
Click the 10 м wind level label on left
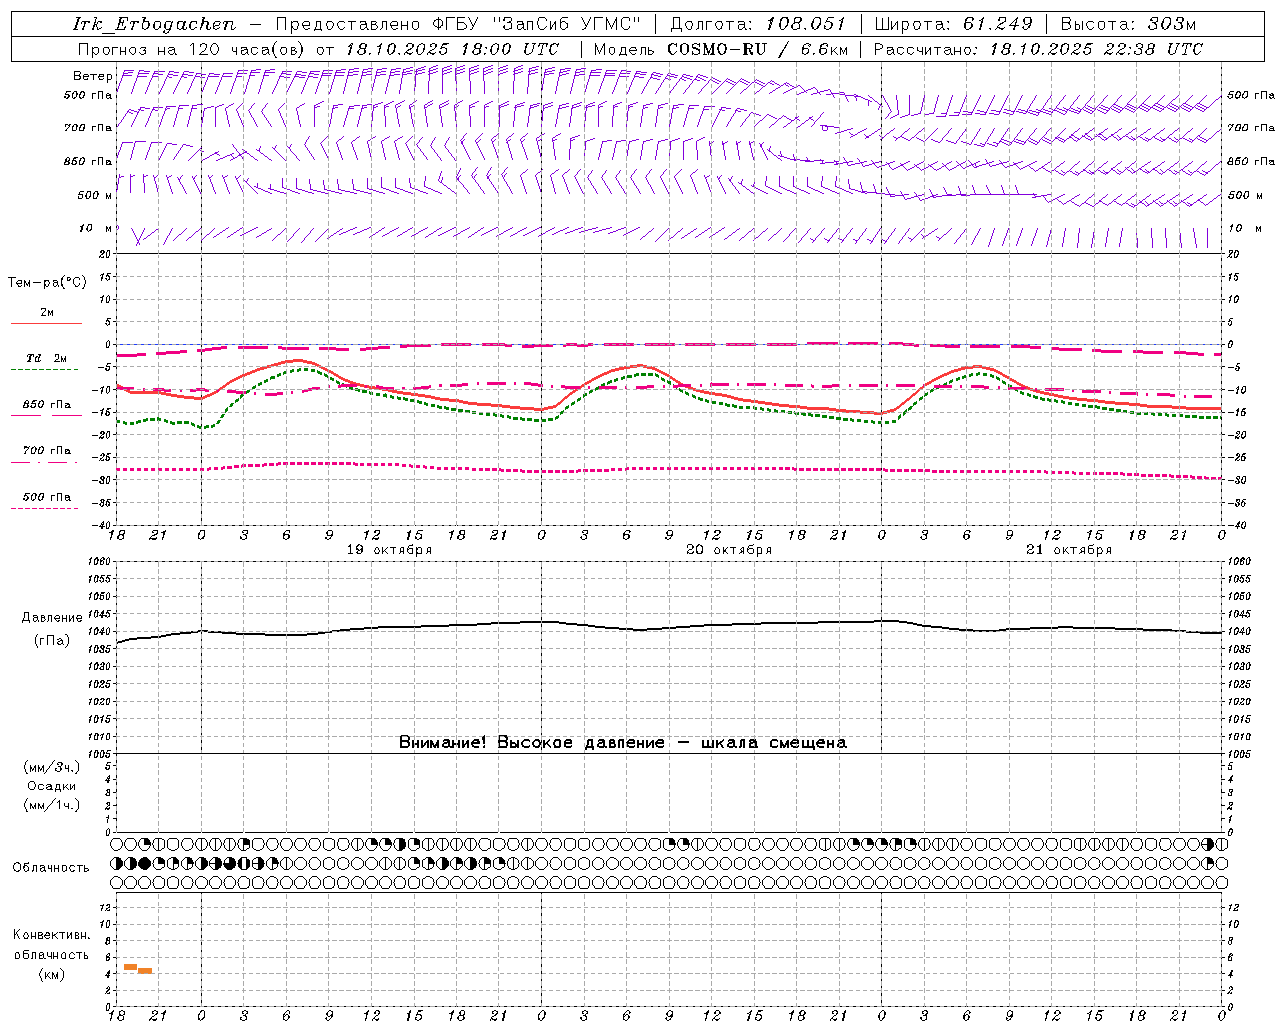96,229
